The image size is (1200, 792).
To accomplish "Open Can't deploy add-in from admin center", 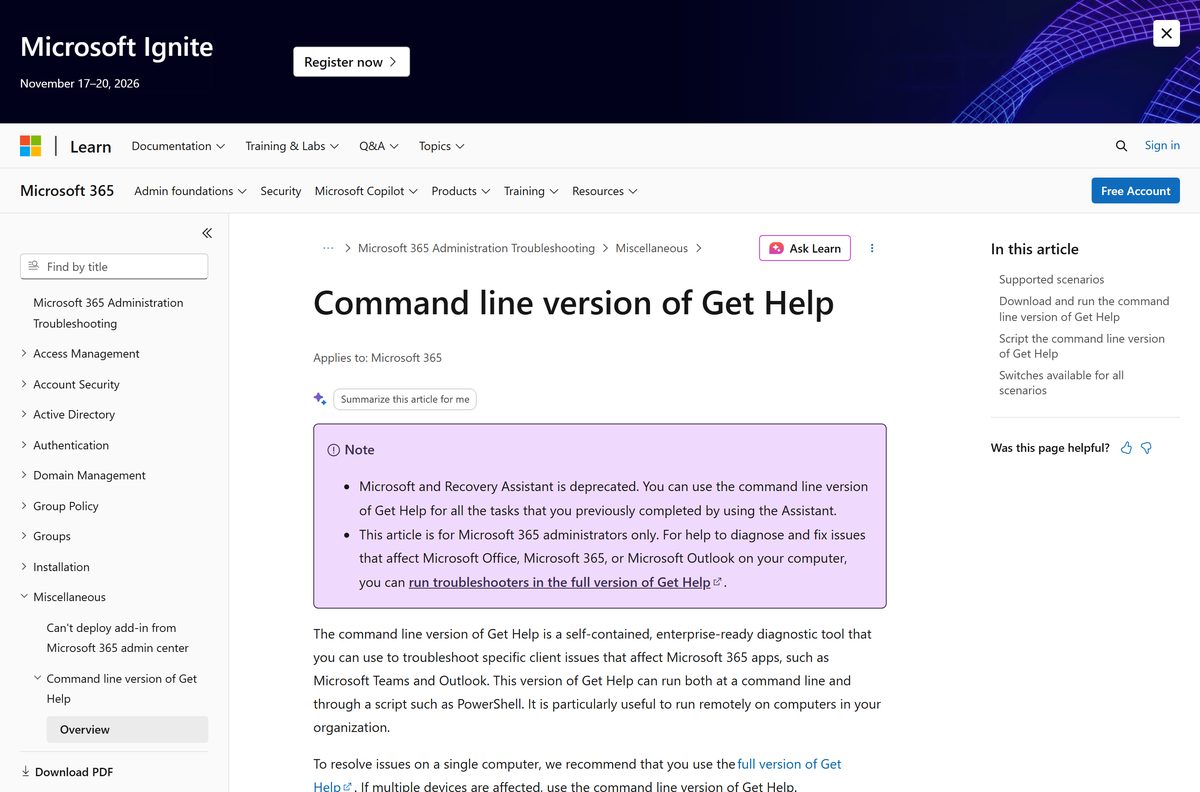I will click(118, 637).
